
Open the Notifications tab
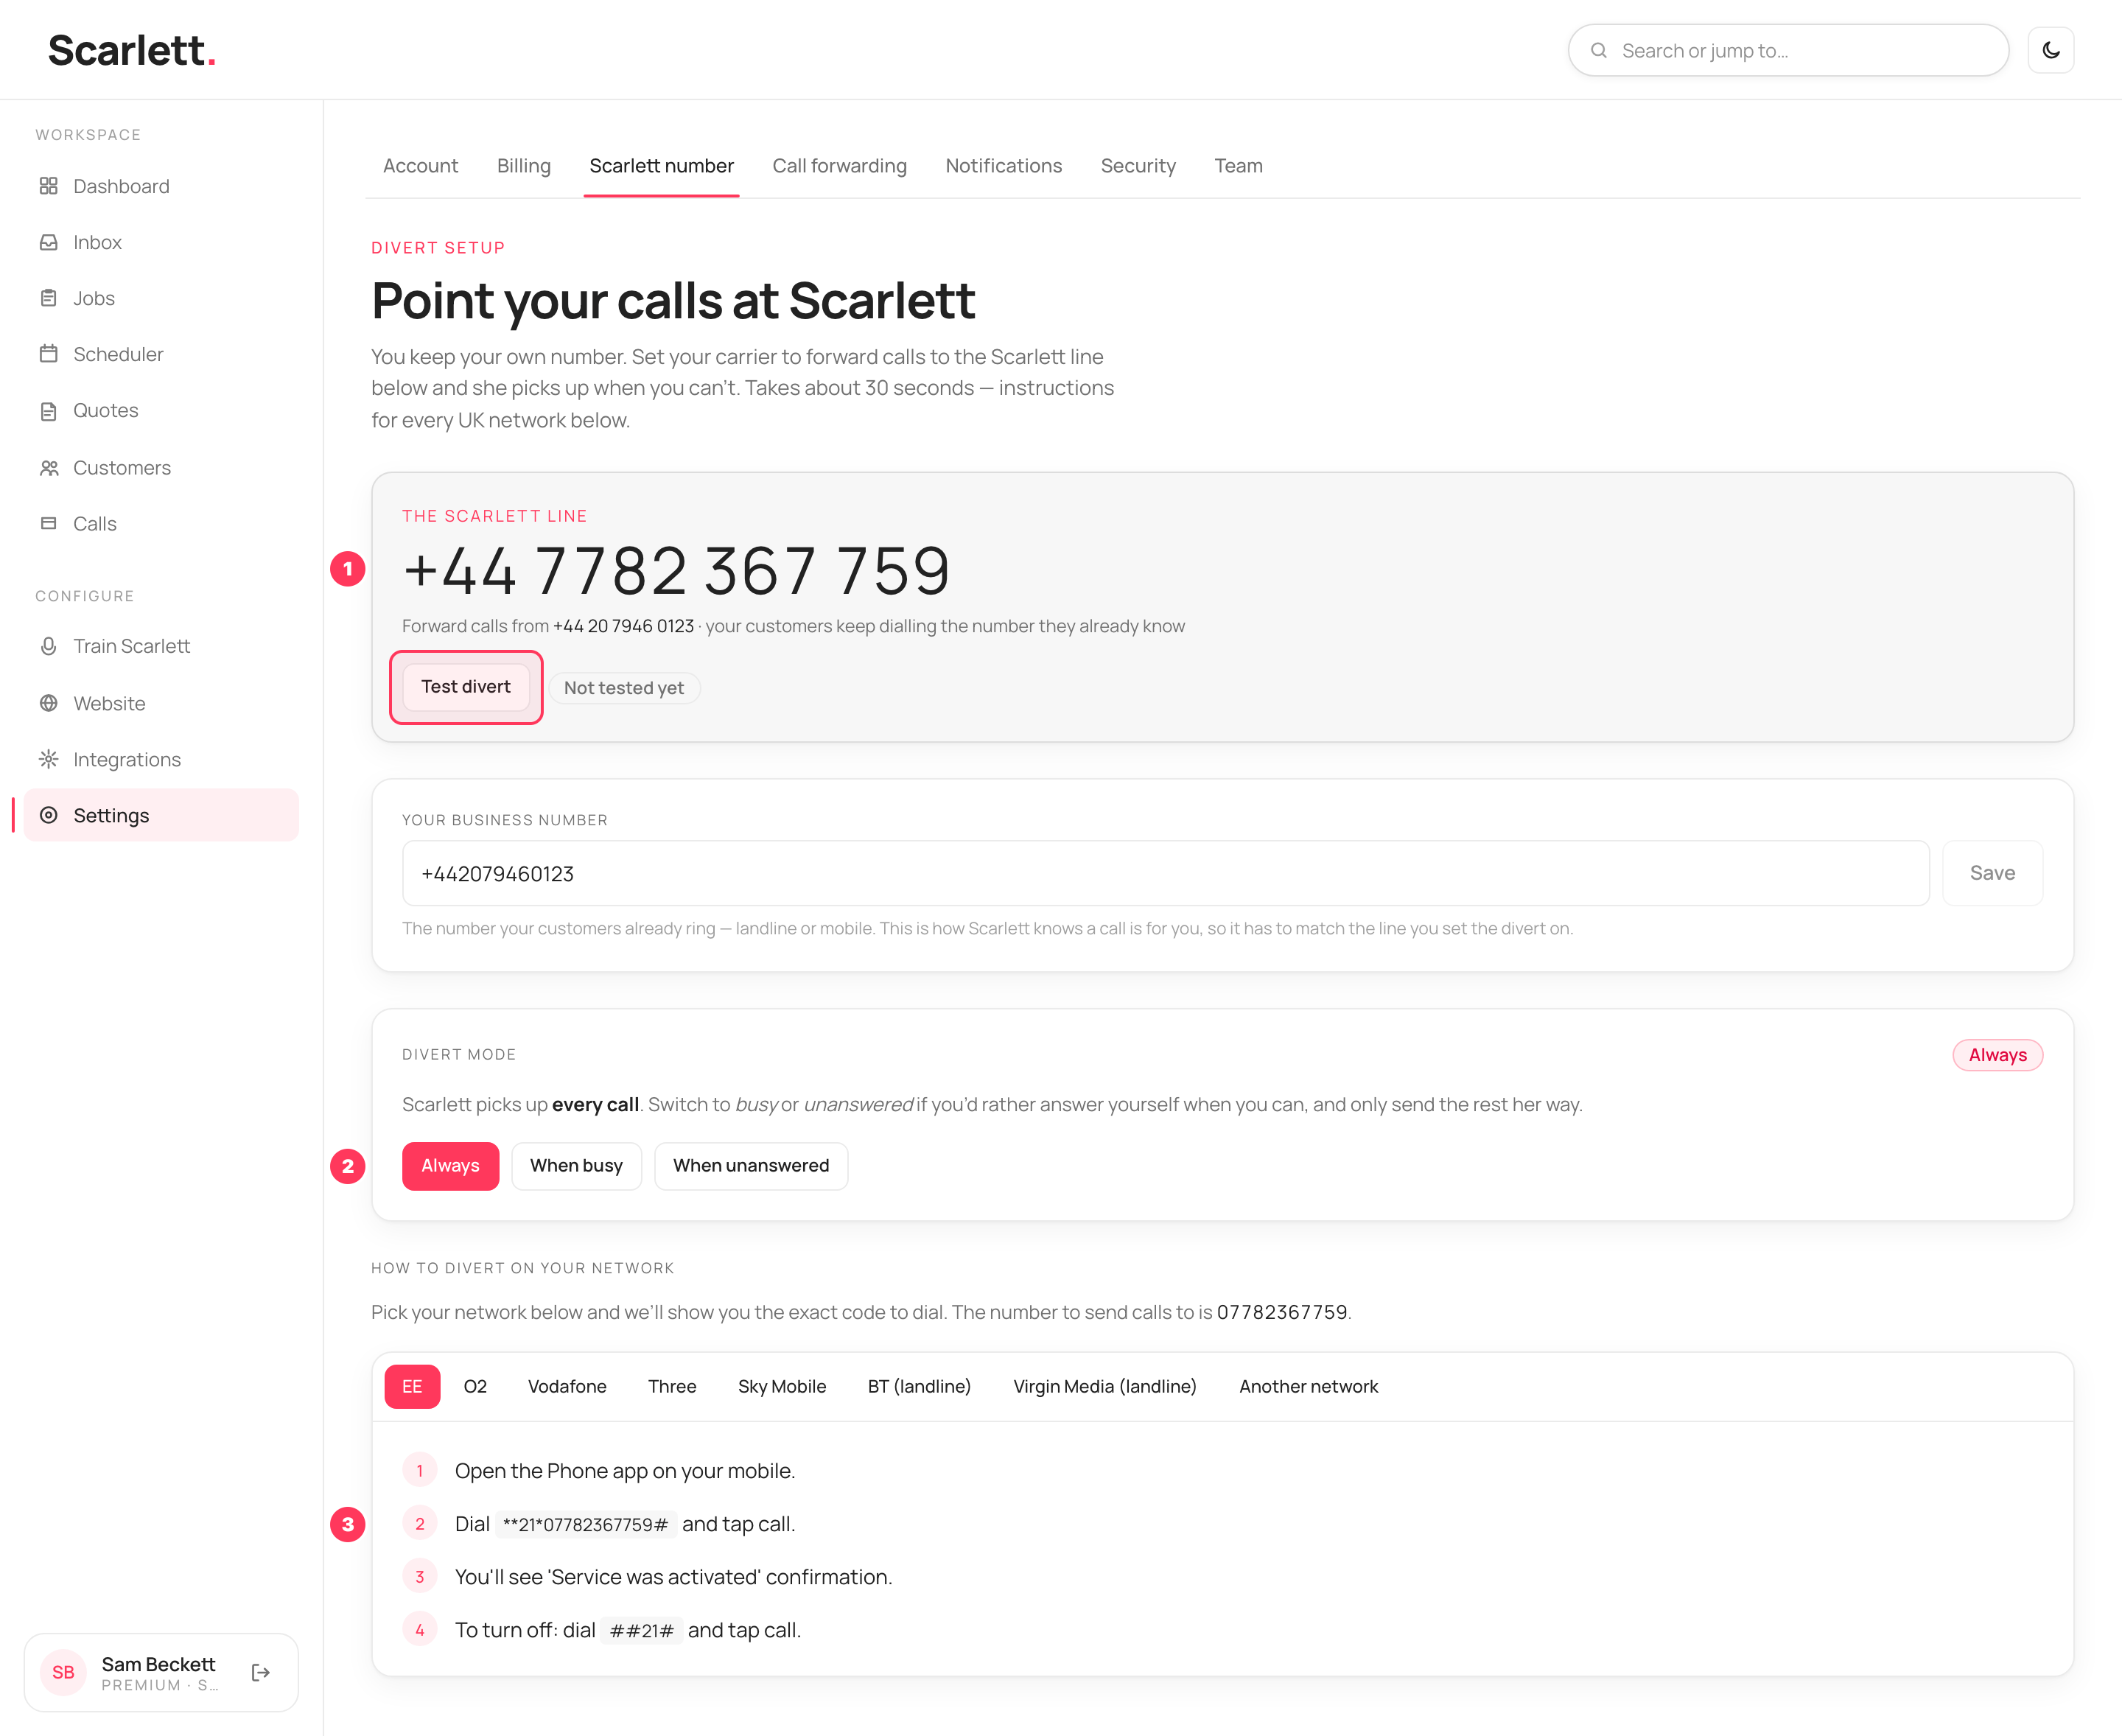click(x=1003, y=166)
